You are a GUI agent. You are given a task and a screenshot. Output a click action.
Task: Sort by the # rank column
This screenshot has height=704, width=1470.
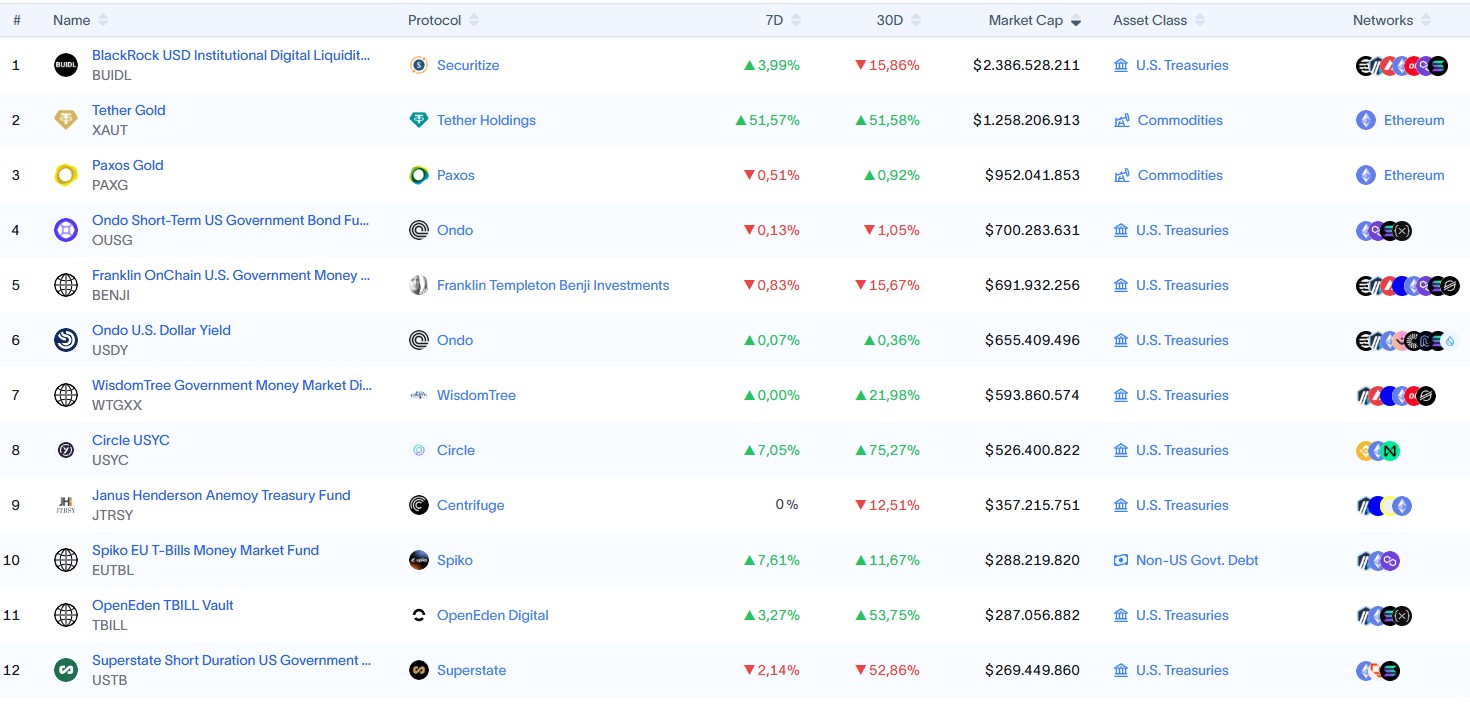tap(17, 20)
